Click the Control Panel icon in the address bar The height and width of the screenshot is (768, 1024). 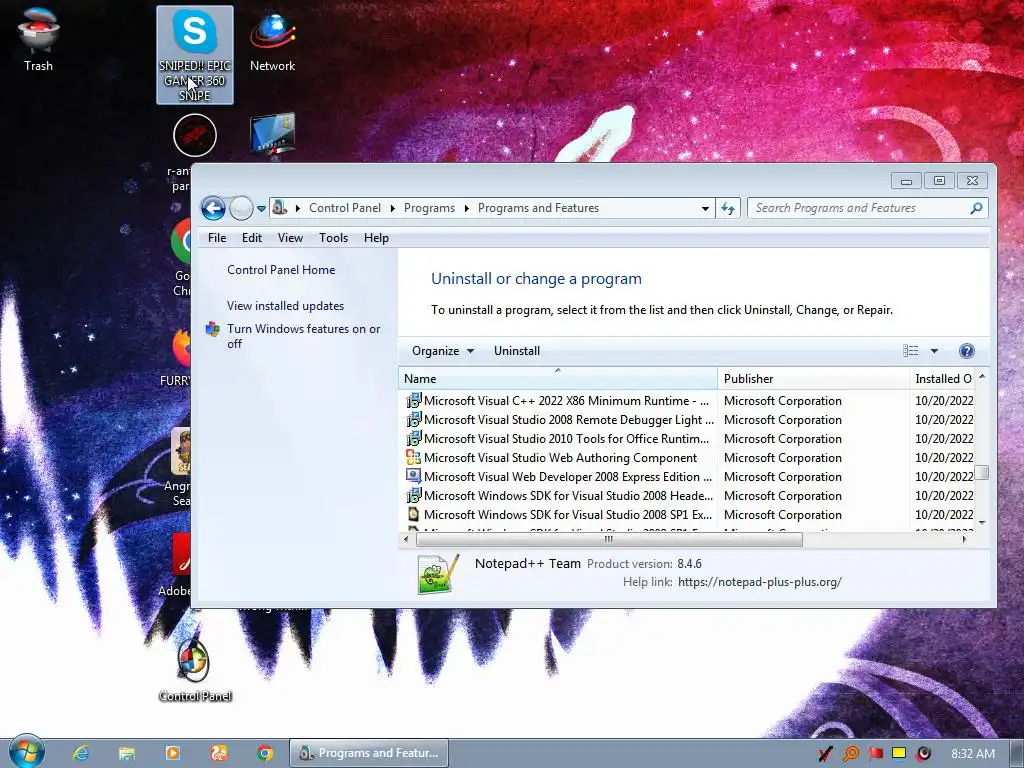(x=280, y=208)
